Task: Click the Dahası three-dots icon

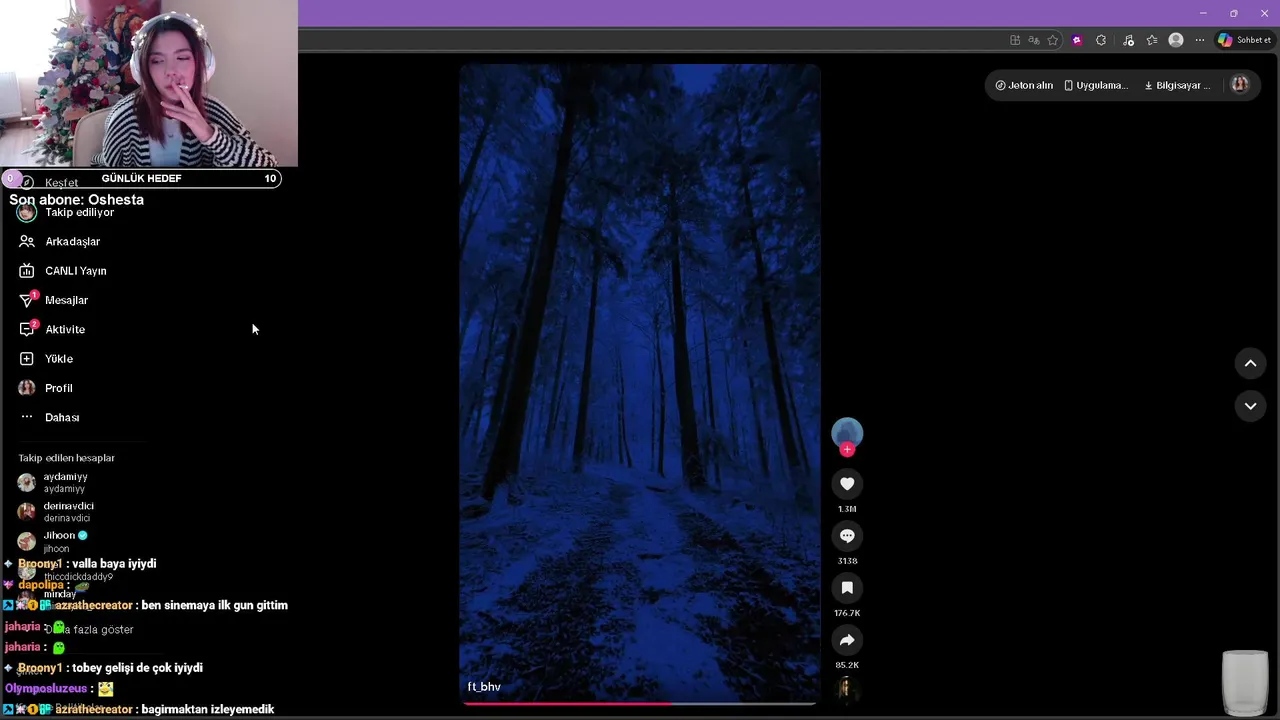Action: coord(27,417)
